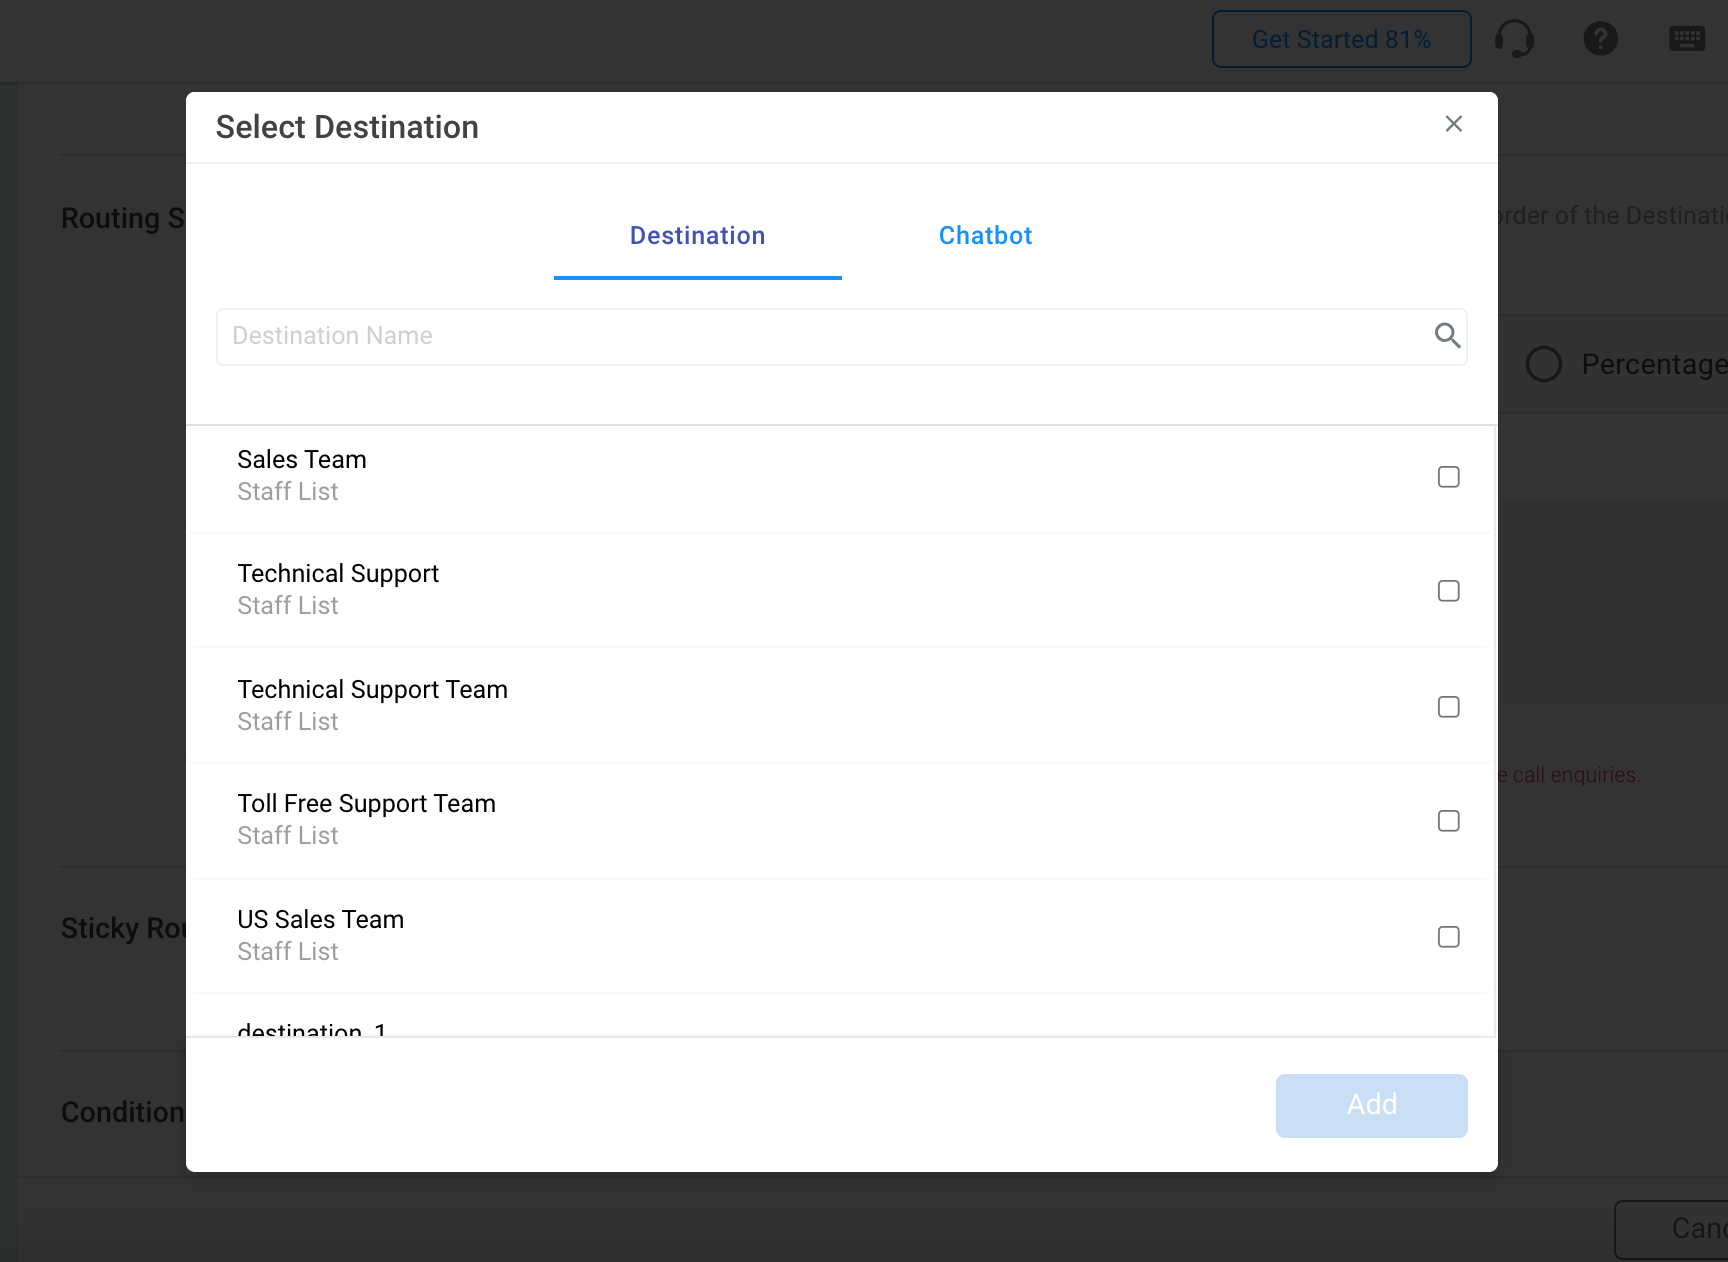Switch to the Chatbot tab
This screenshot has width=1728, height=1262.
tap(985, 236)
